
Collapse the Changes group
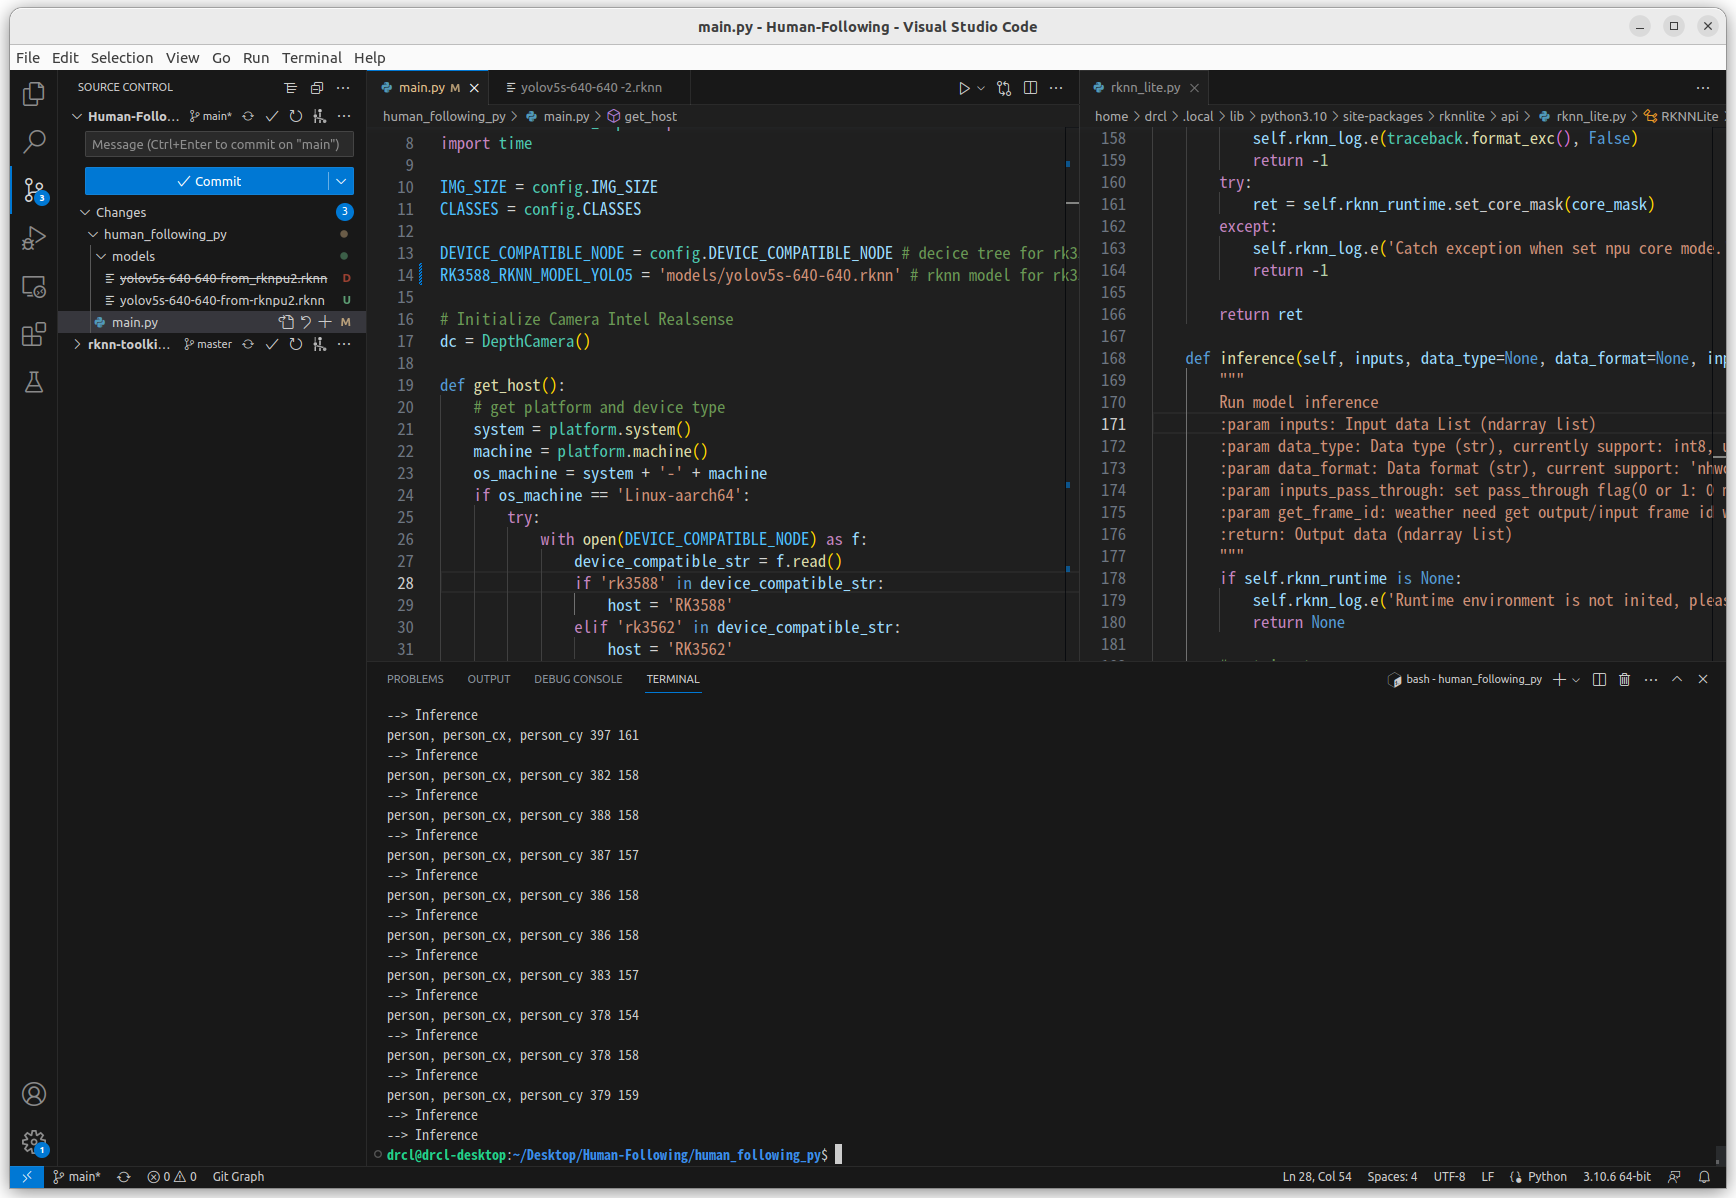[x=85, y=212]
